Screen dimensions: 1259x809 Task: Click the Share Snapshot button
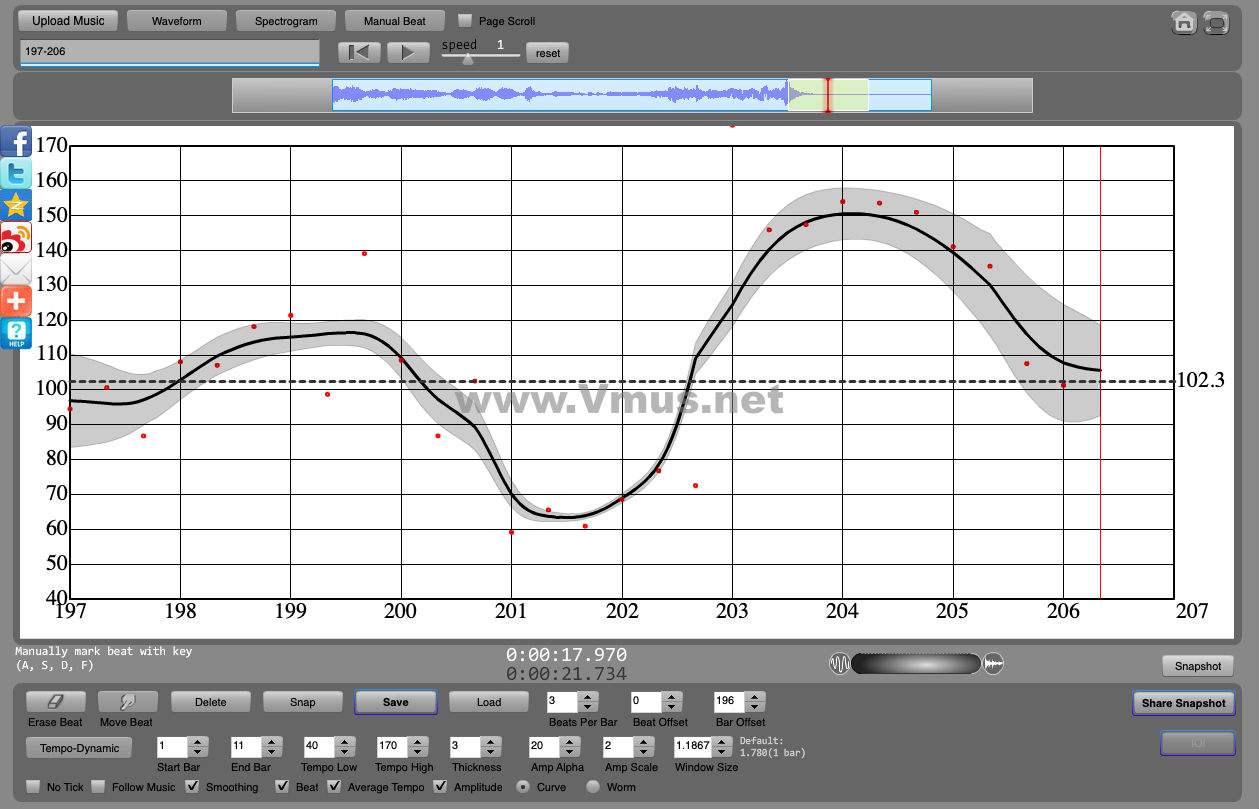(x=1183, y=703)
